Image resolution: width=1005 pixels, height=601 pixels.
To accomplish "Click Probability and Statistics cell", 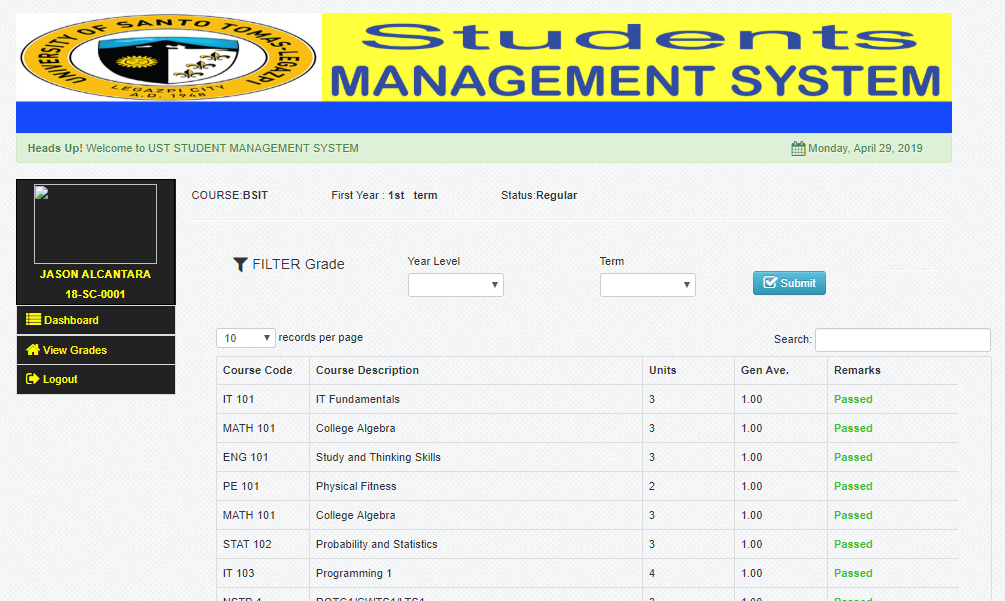I will coord(476,544).
